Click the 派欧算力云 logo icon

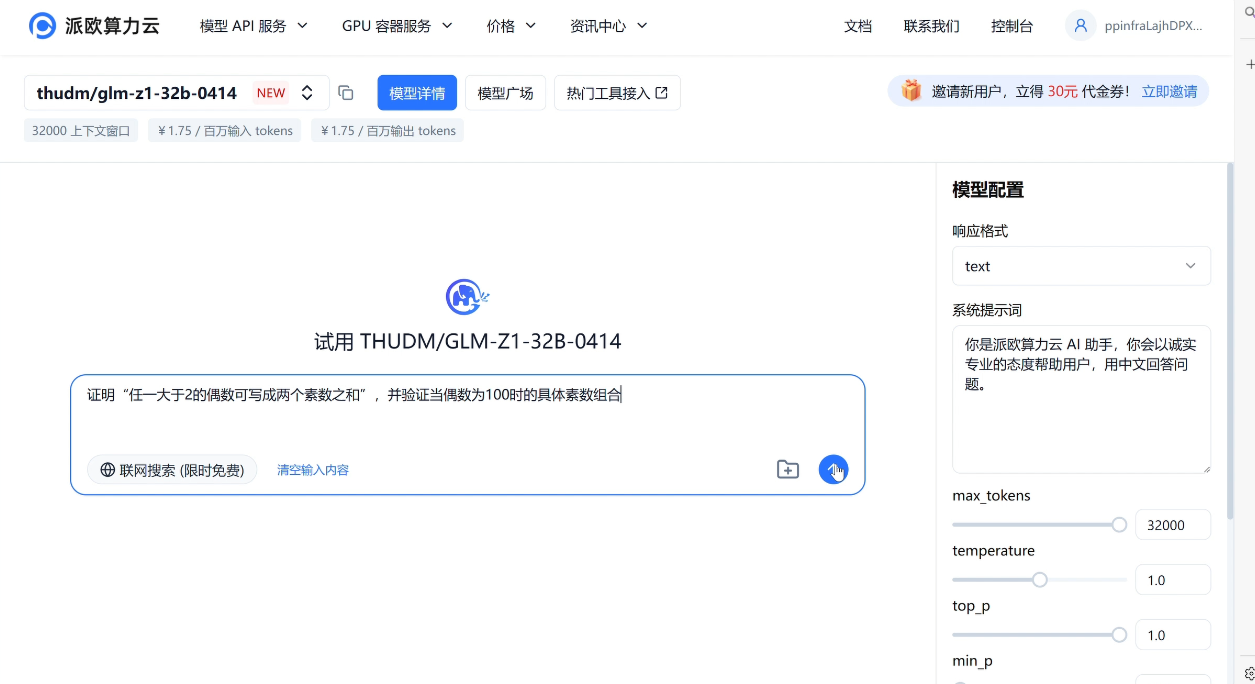pos(42,26)
